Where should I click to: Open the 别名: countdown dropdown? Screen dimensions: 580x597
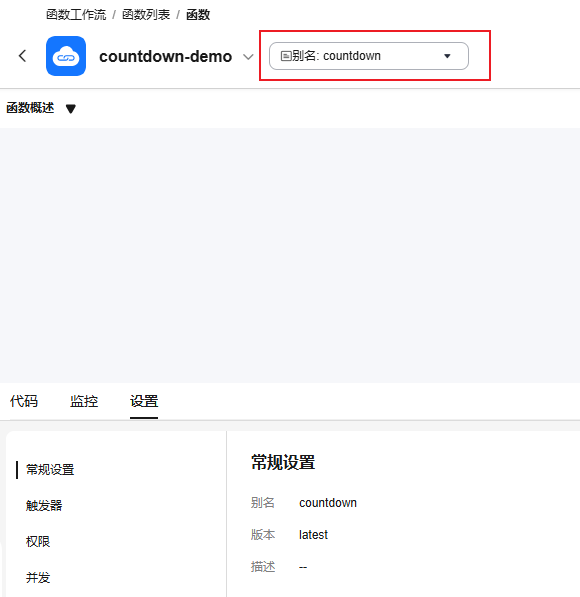[369, 56]
